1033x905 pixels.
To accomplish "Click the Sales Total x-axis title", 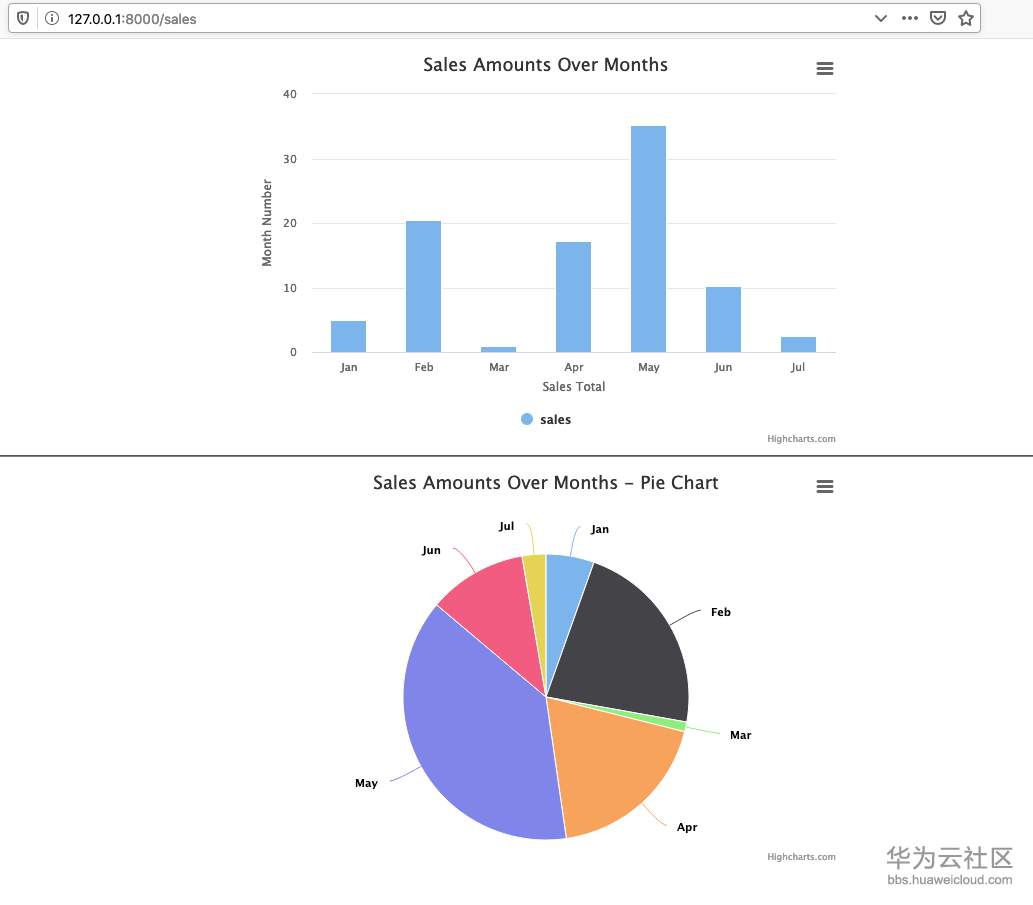I will pos(574,387).
